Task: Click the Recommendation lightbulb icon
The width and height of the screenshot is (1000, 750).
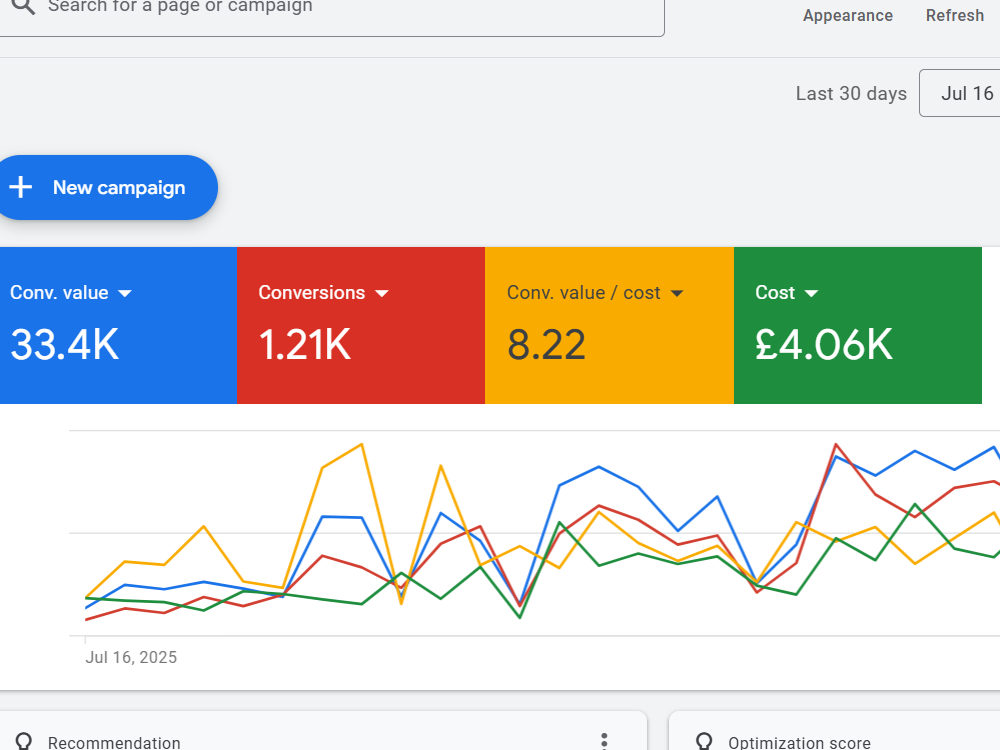Action: coord(24,741)
